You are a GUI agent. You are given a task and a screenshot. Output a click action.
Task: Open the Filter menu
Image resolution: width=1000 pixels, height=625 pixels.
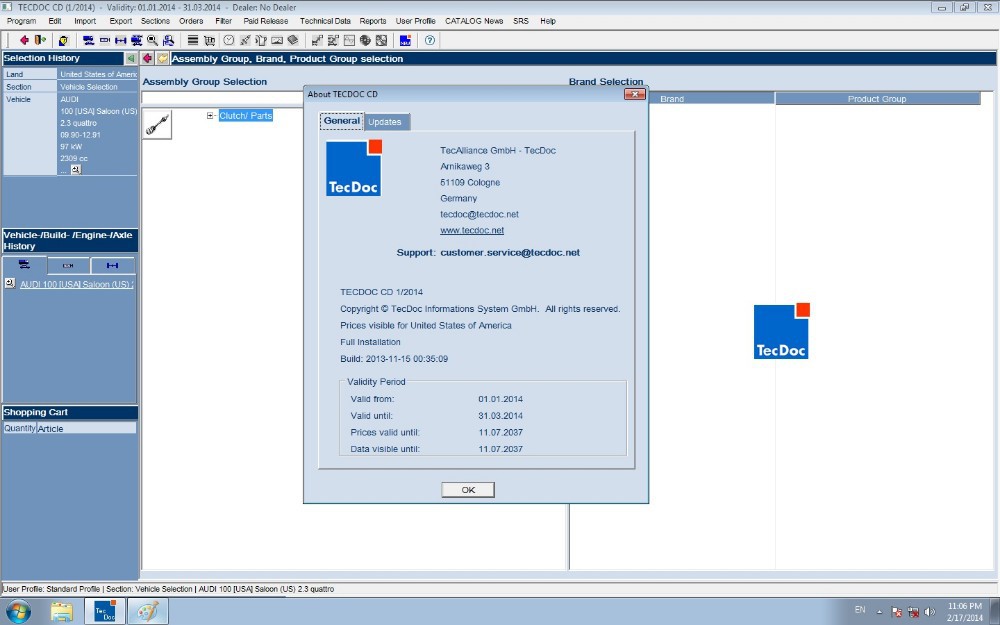coord(224,21)
